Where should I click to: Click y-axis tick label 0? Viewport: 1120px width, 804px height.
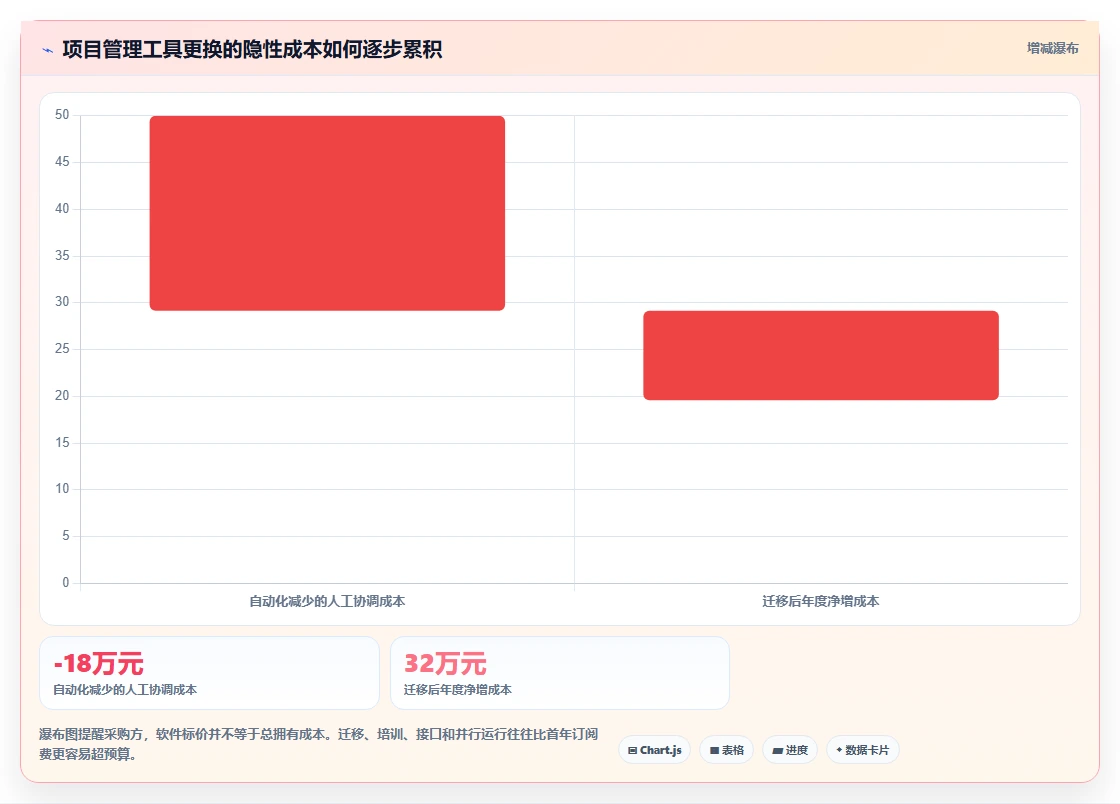66,583
